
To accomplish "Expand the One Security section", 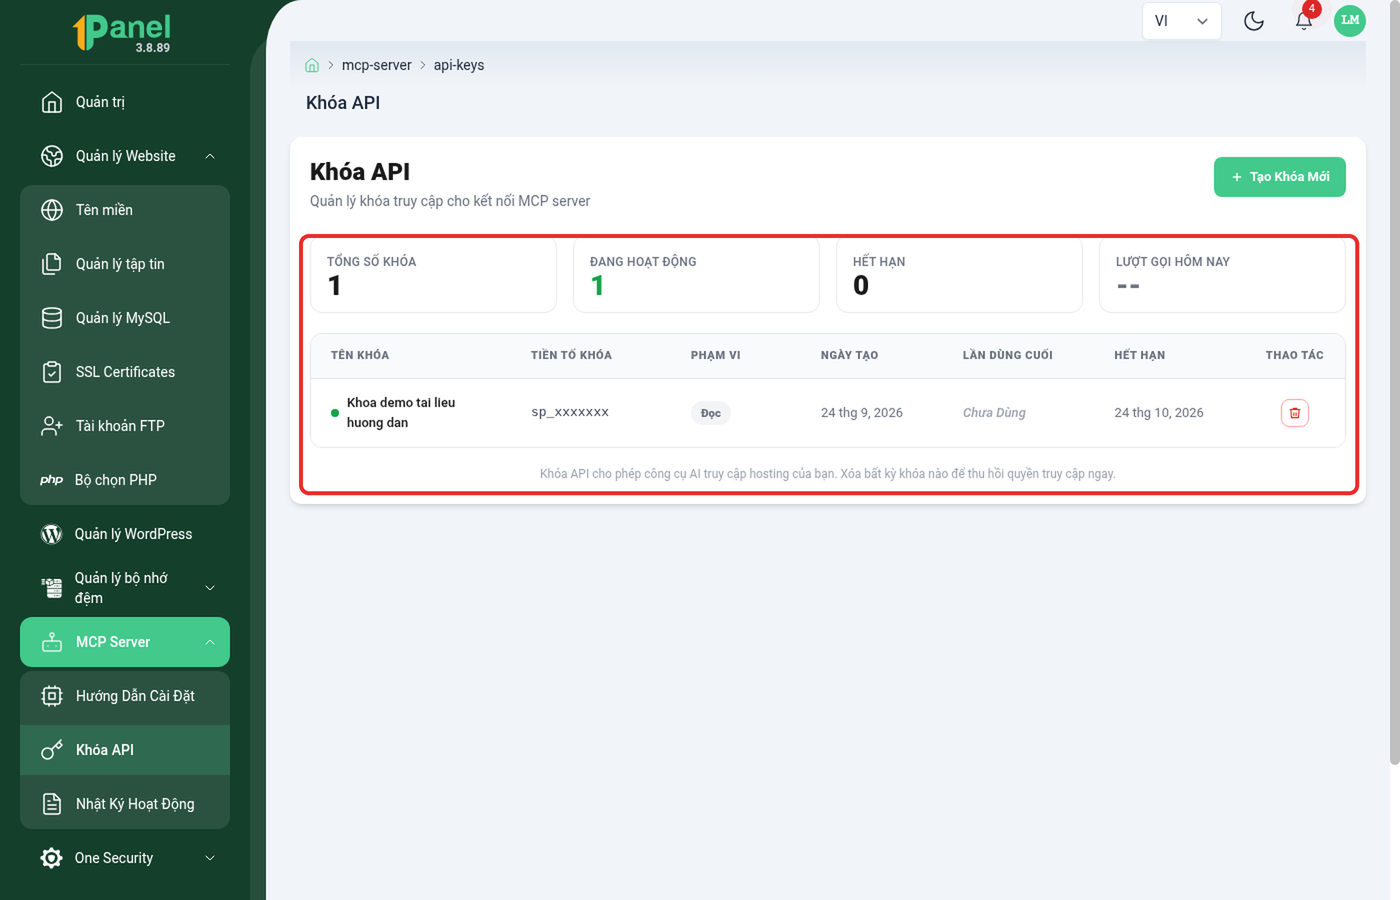I will click(x=210, y=858).
